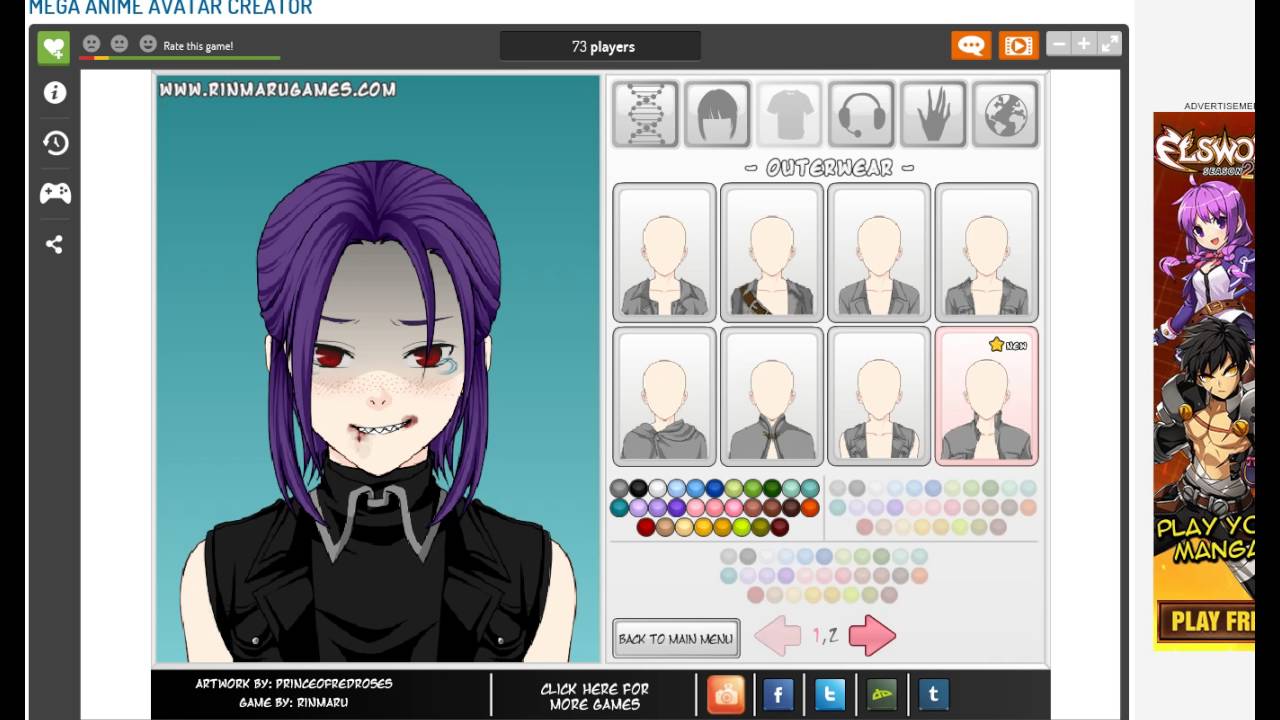
Task: Click the 73 players counter
Action: pyautogui.click(x=601, y=46)
